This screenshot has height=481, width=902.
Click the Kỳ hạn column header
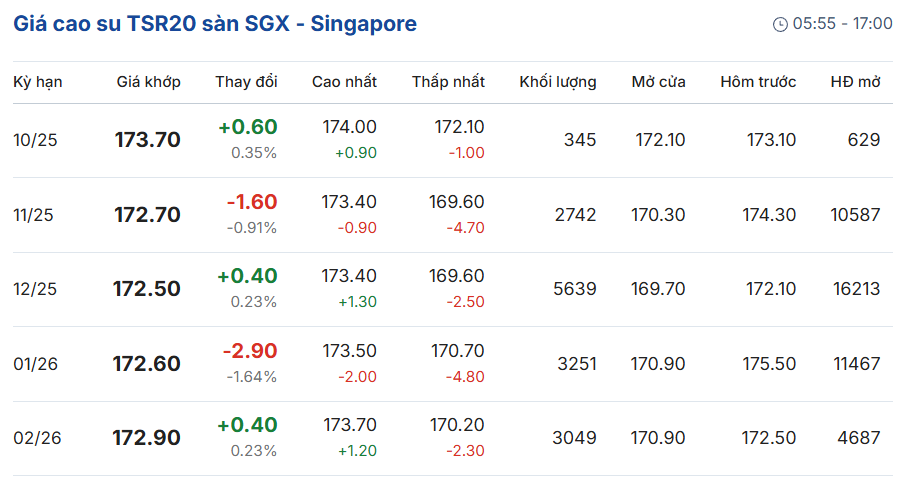[x=38, y=82]
